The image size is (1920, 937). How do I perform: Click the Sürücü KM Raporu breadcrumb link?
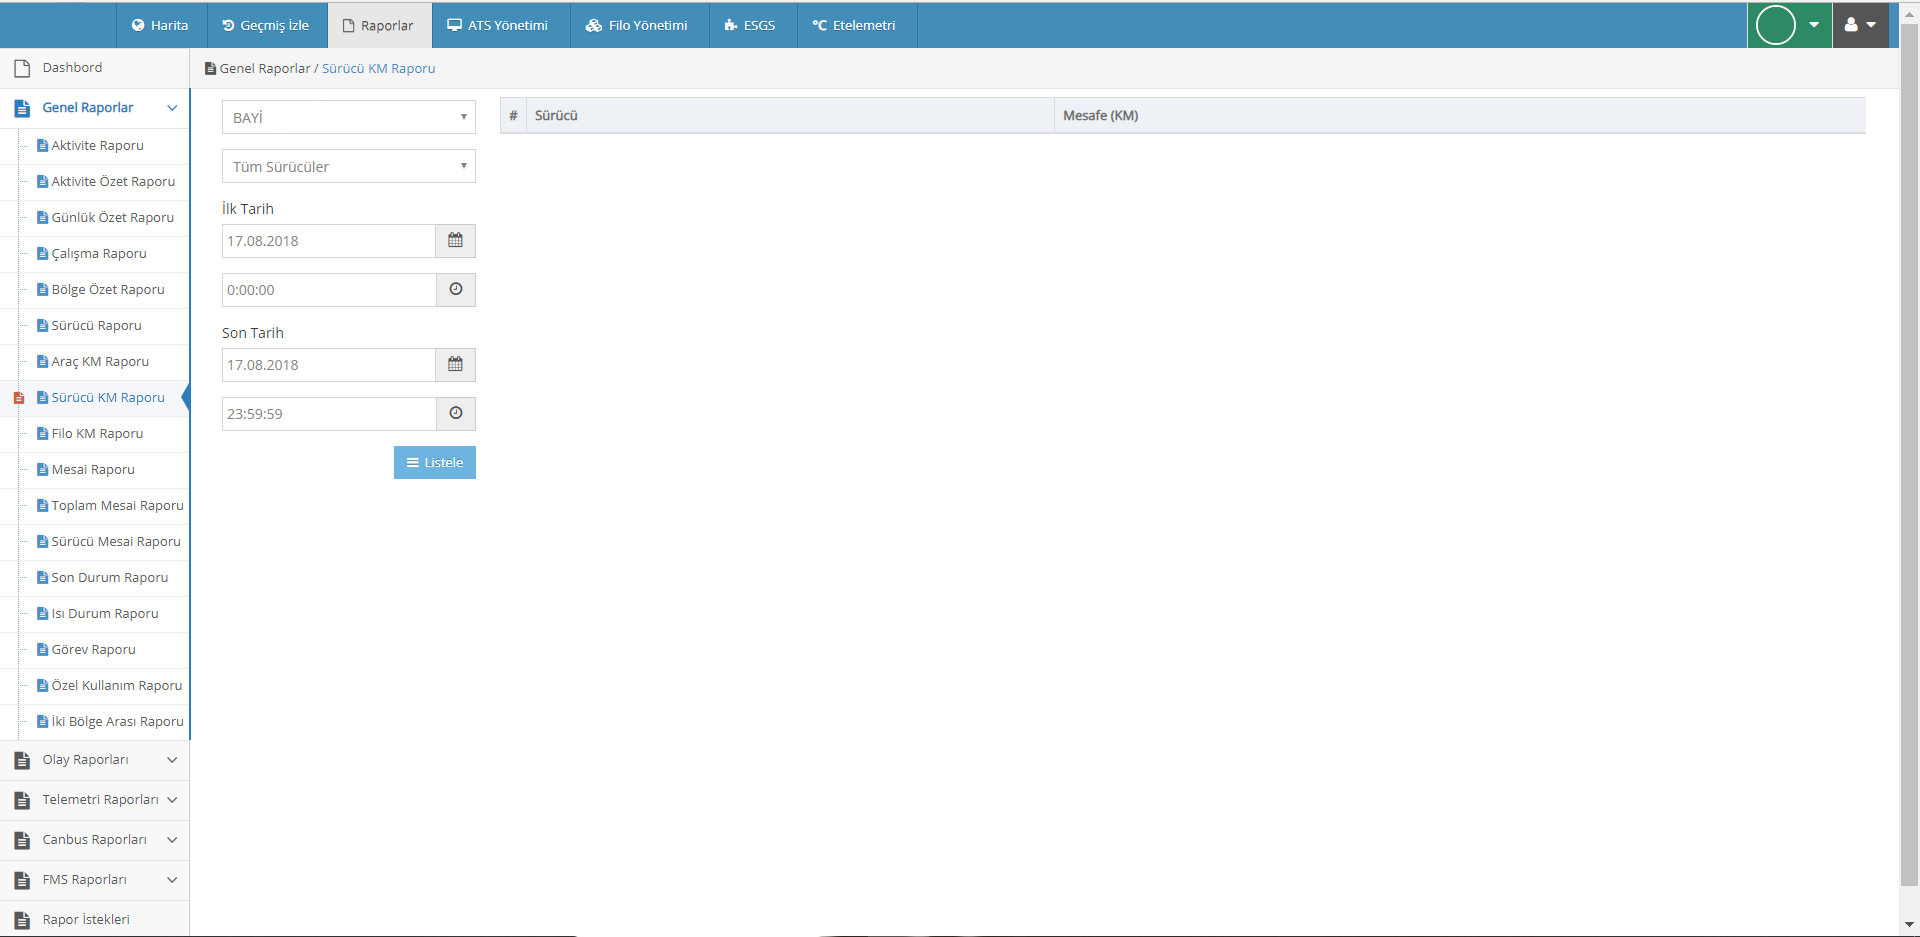[x=378, y=69]
